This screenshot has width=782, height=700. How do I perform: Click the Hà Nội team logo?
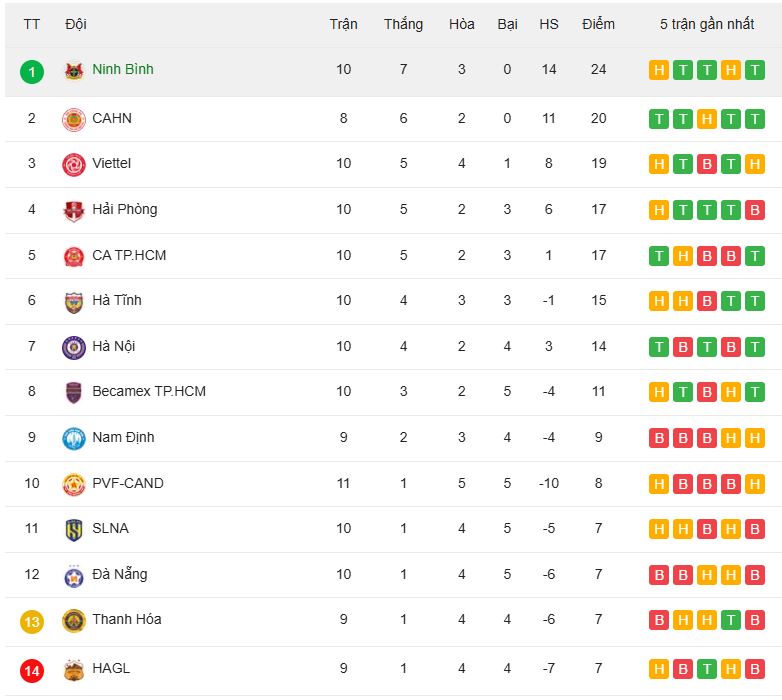tap(74, 347)
